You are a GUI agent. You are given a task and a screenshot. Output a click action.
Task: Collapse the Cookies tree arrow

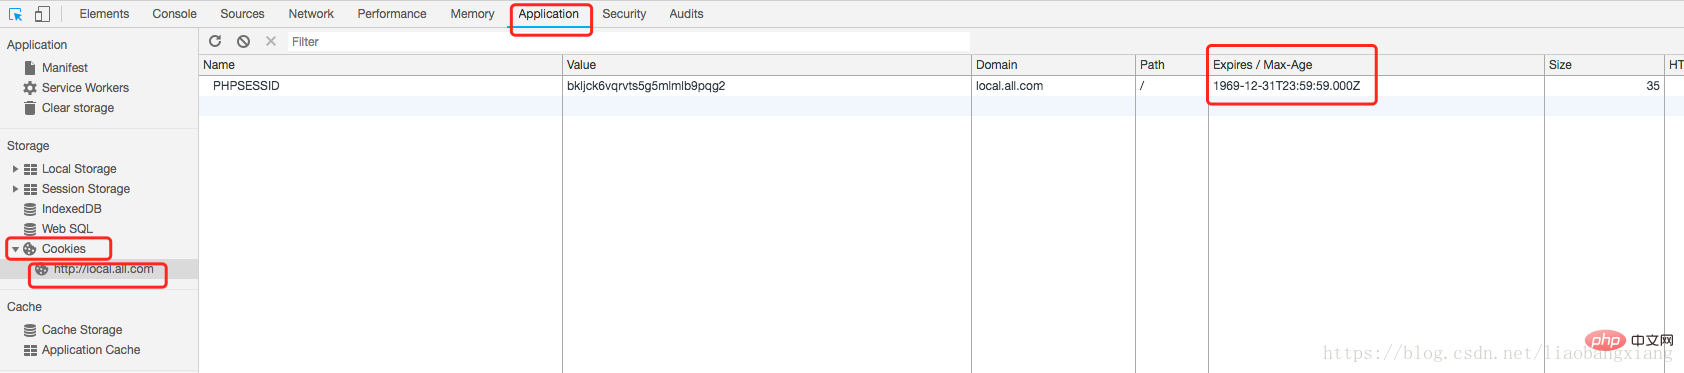(15, 249)
